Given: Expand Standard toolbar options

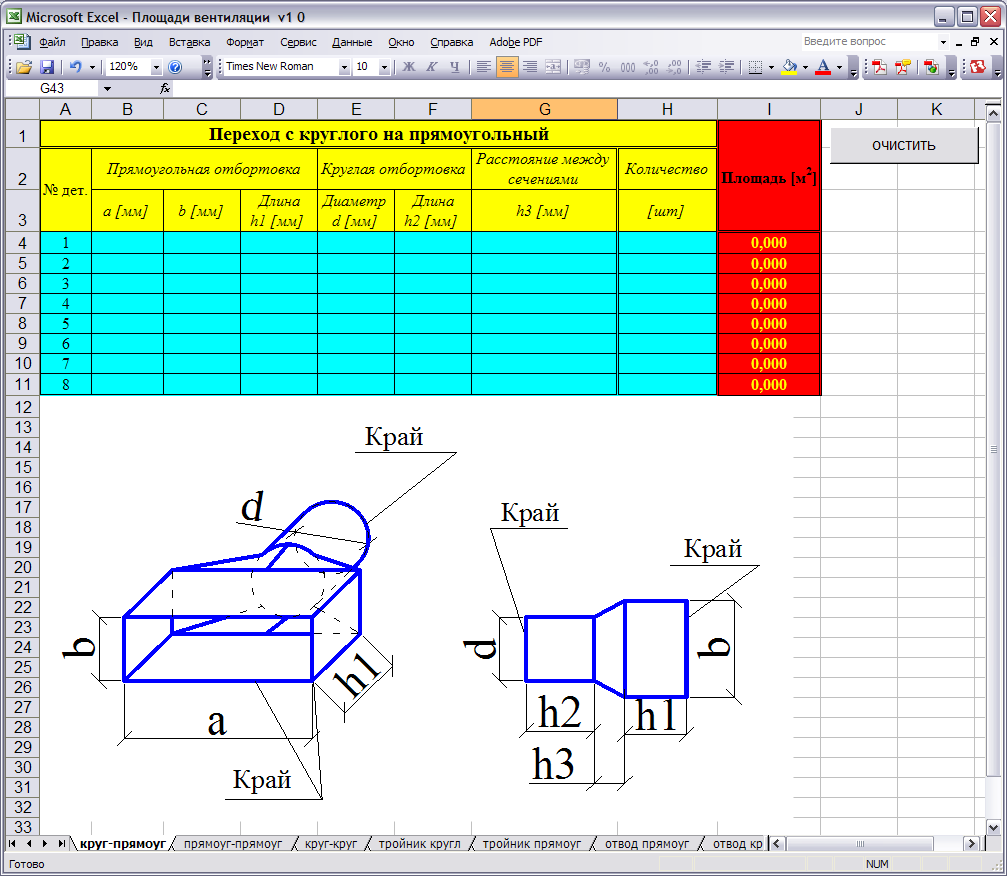Looking at the screenshot, I should click(x=207, y=67).
